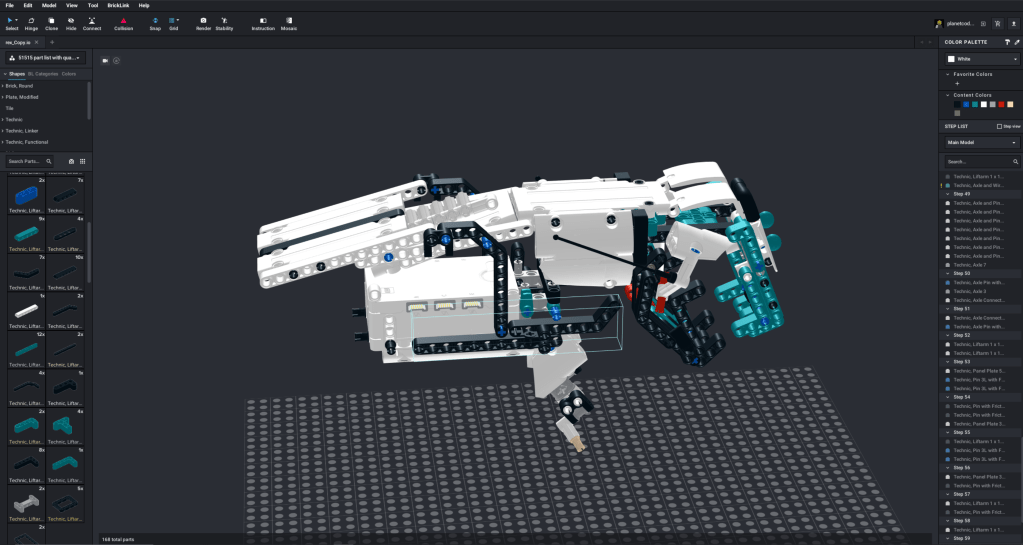Open the Main Model dropdown
Screen dimensions: 1023x545
pos(981,143)
